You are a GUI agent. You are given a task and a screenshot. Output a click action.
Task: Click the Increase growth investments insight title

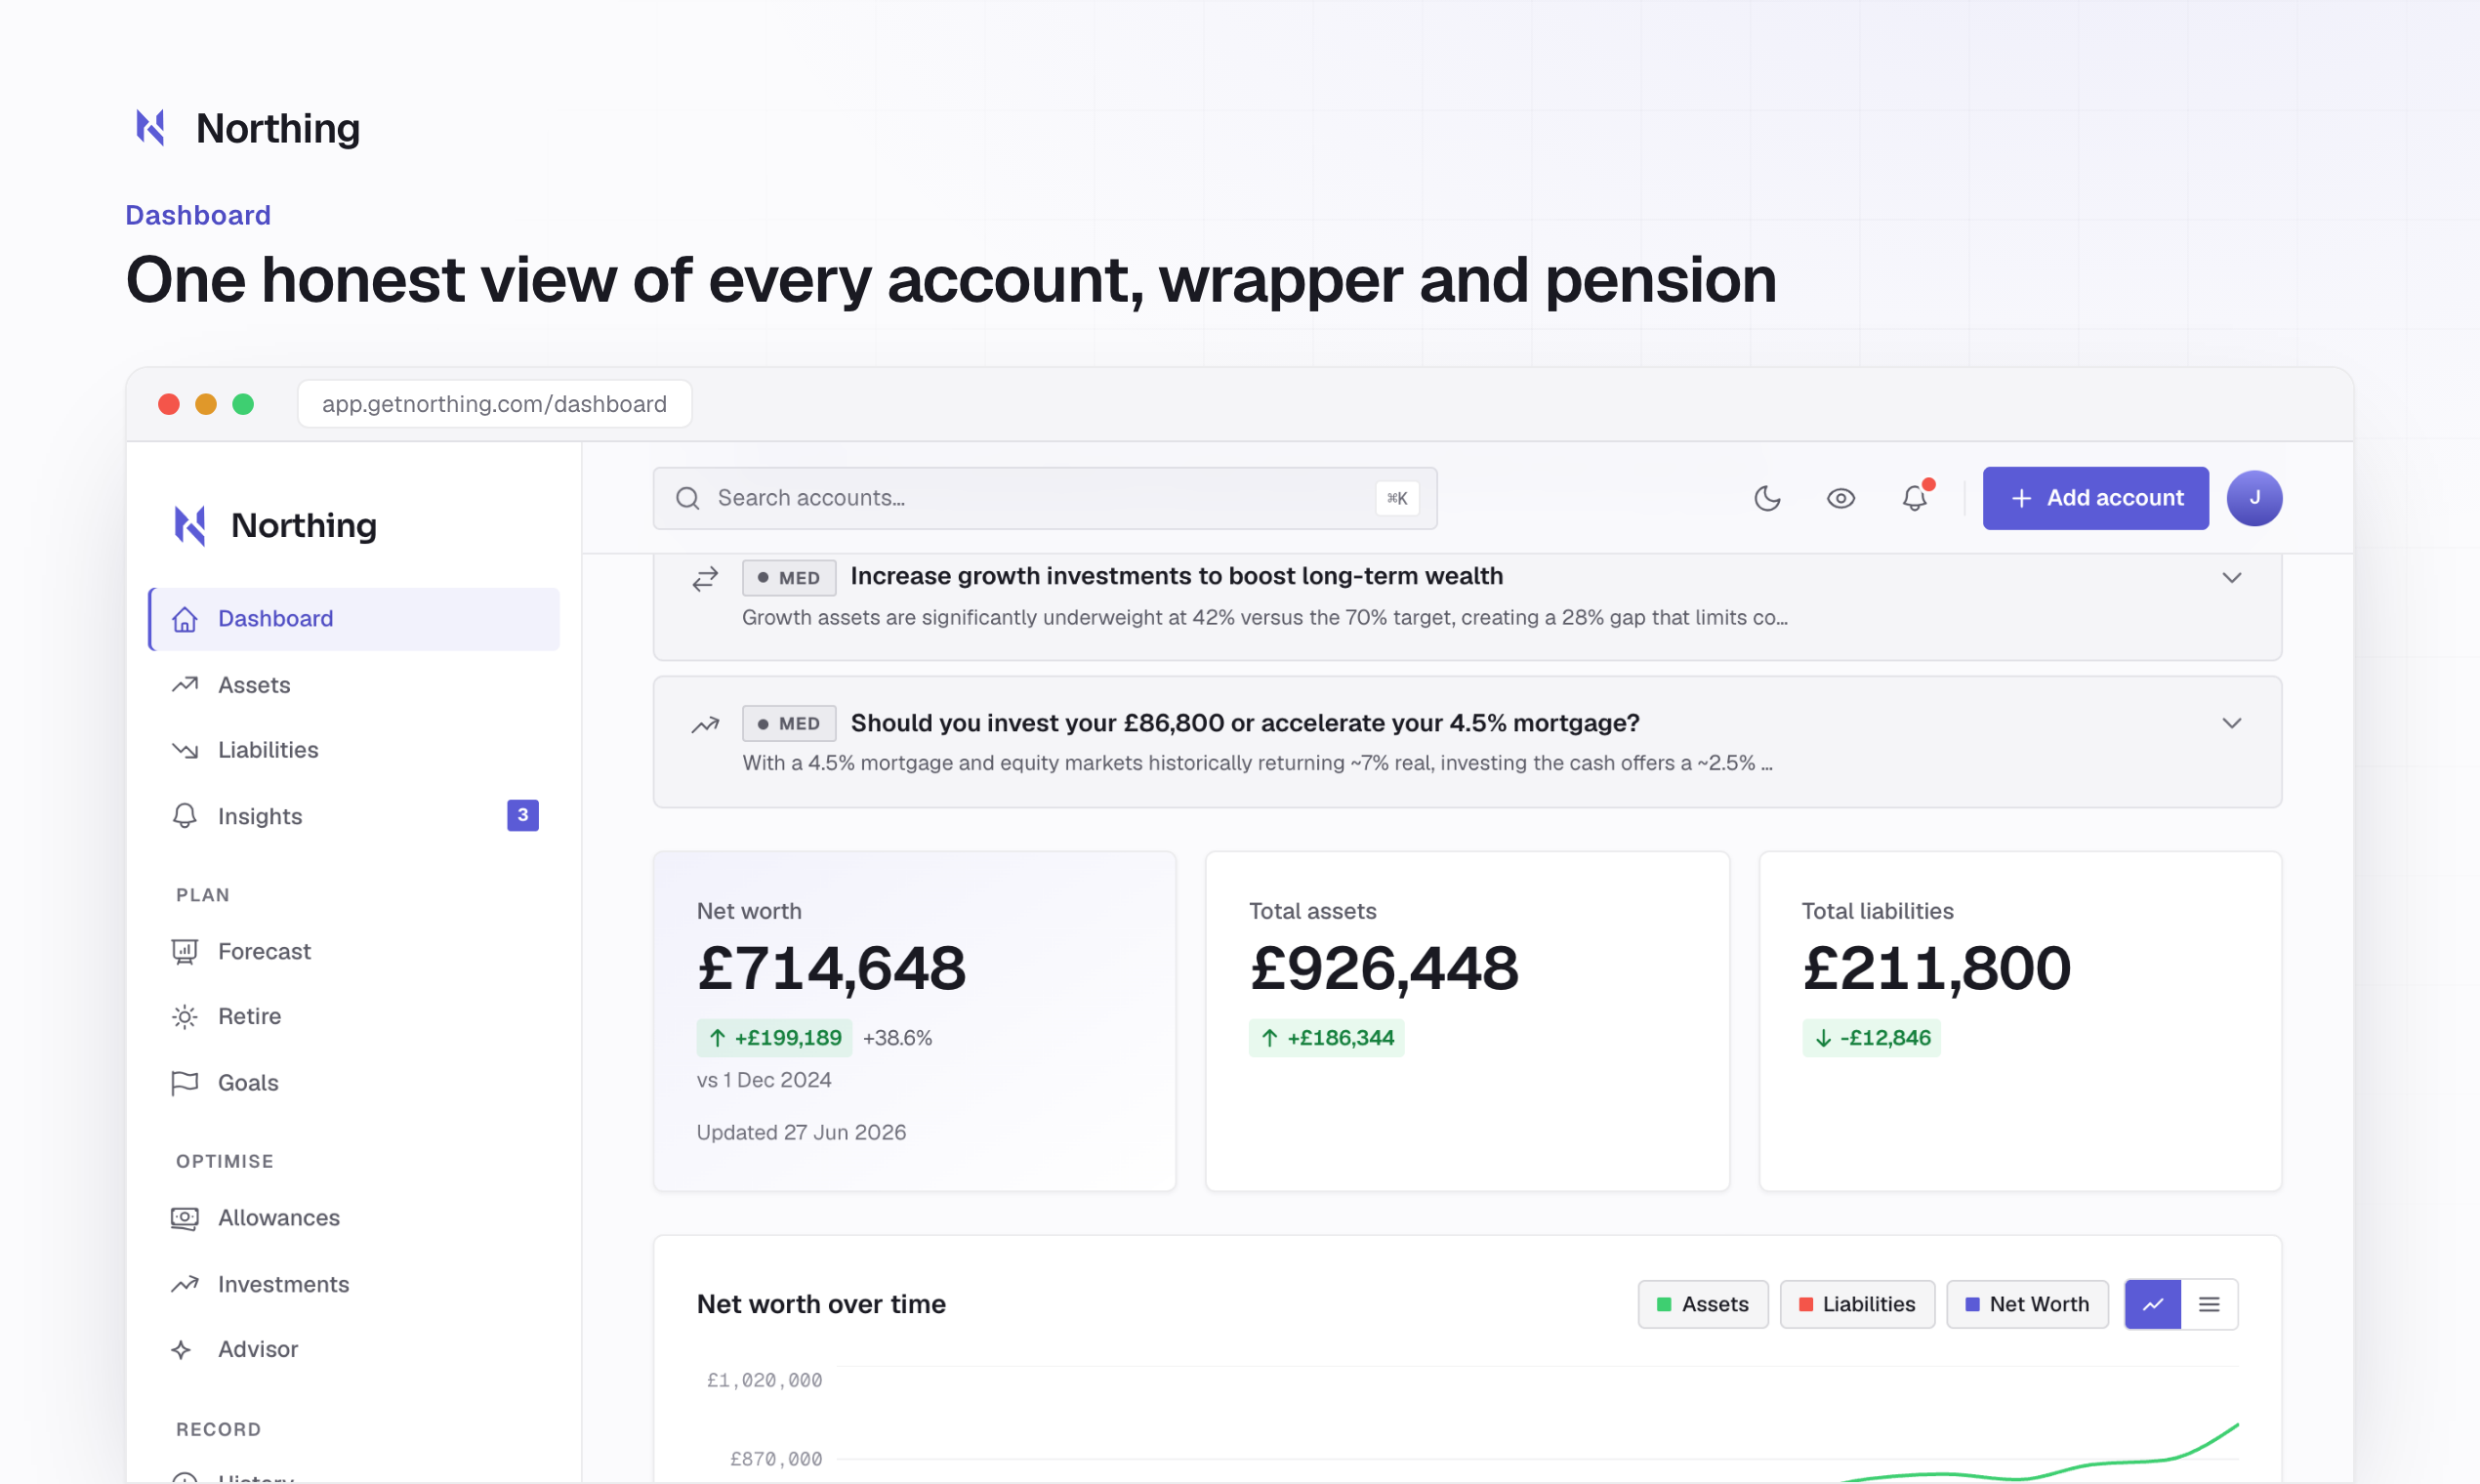point(1176,576)
